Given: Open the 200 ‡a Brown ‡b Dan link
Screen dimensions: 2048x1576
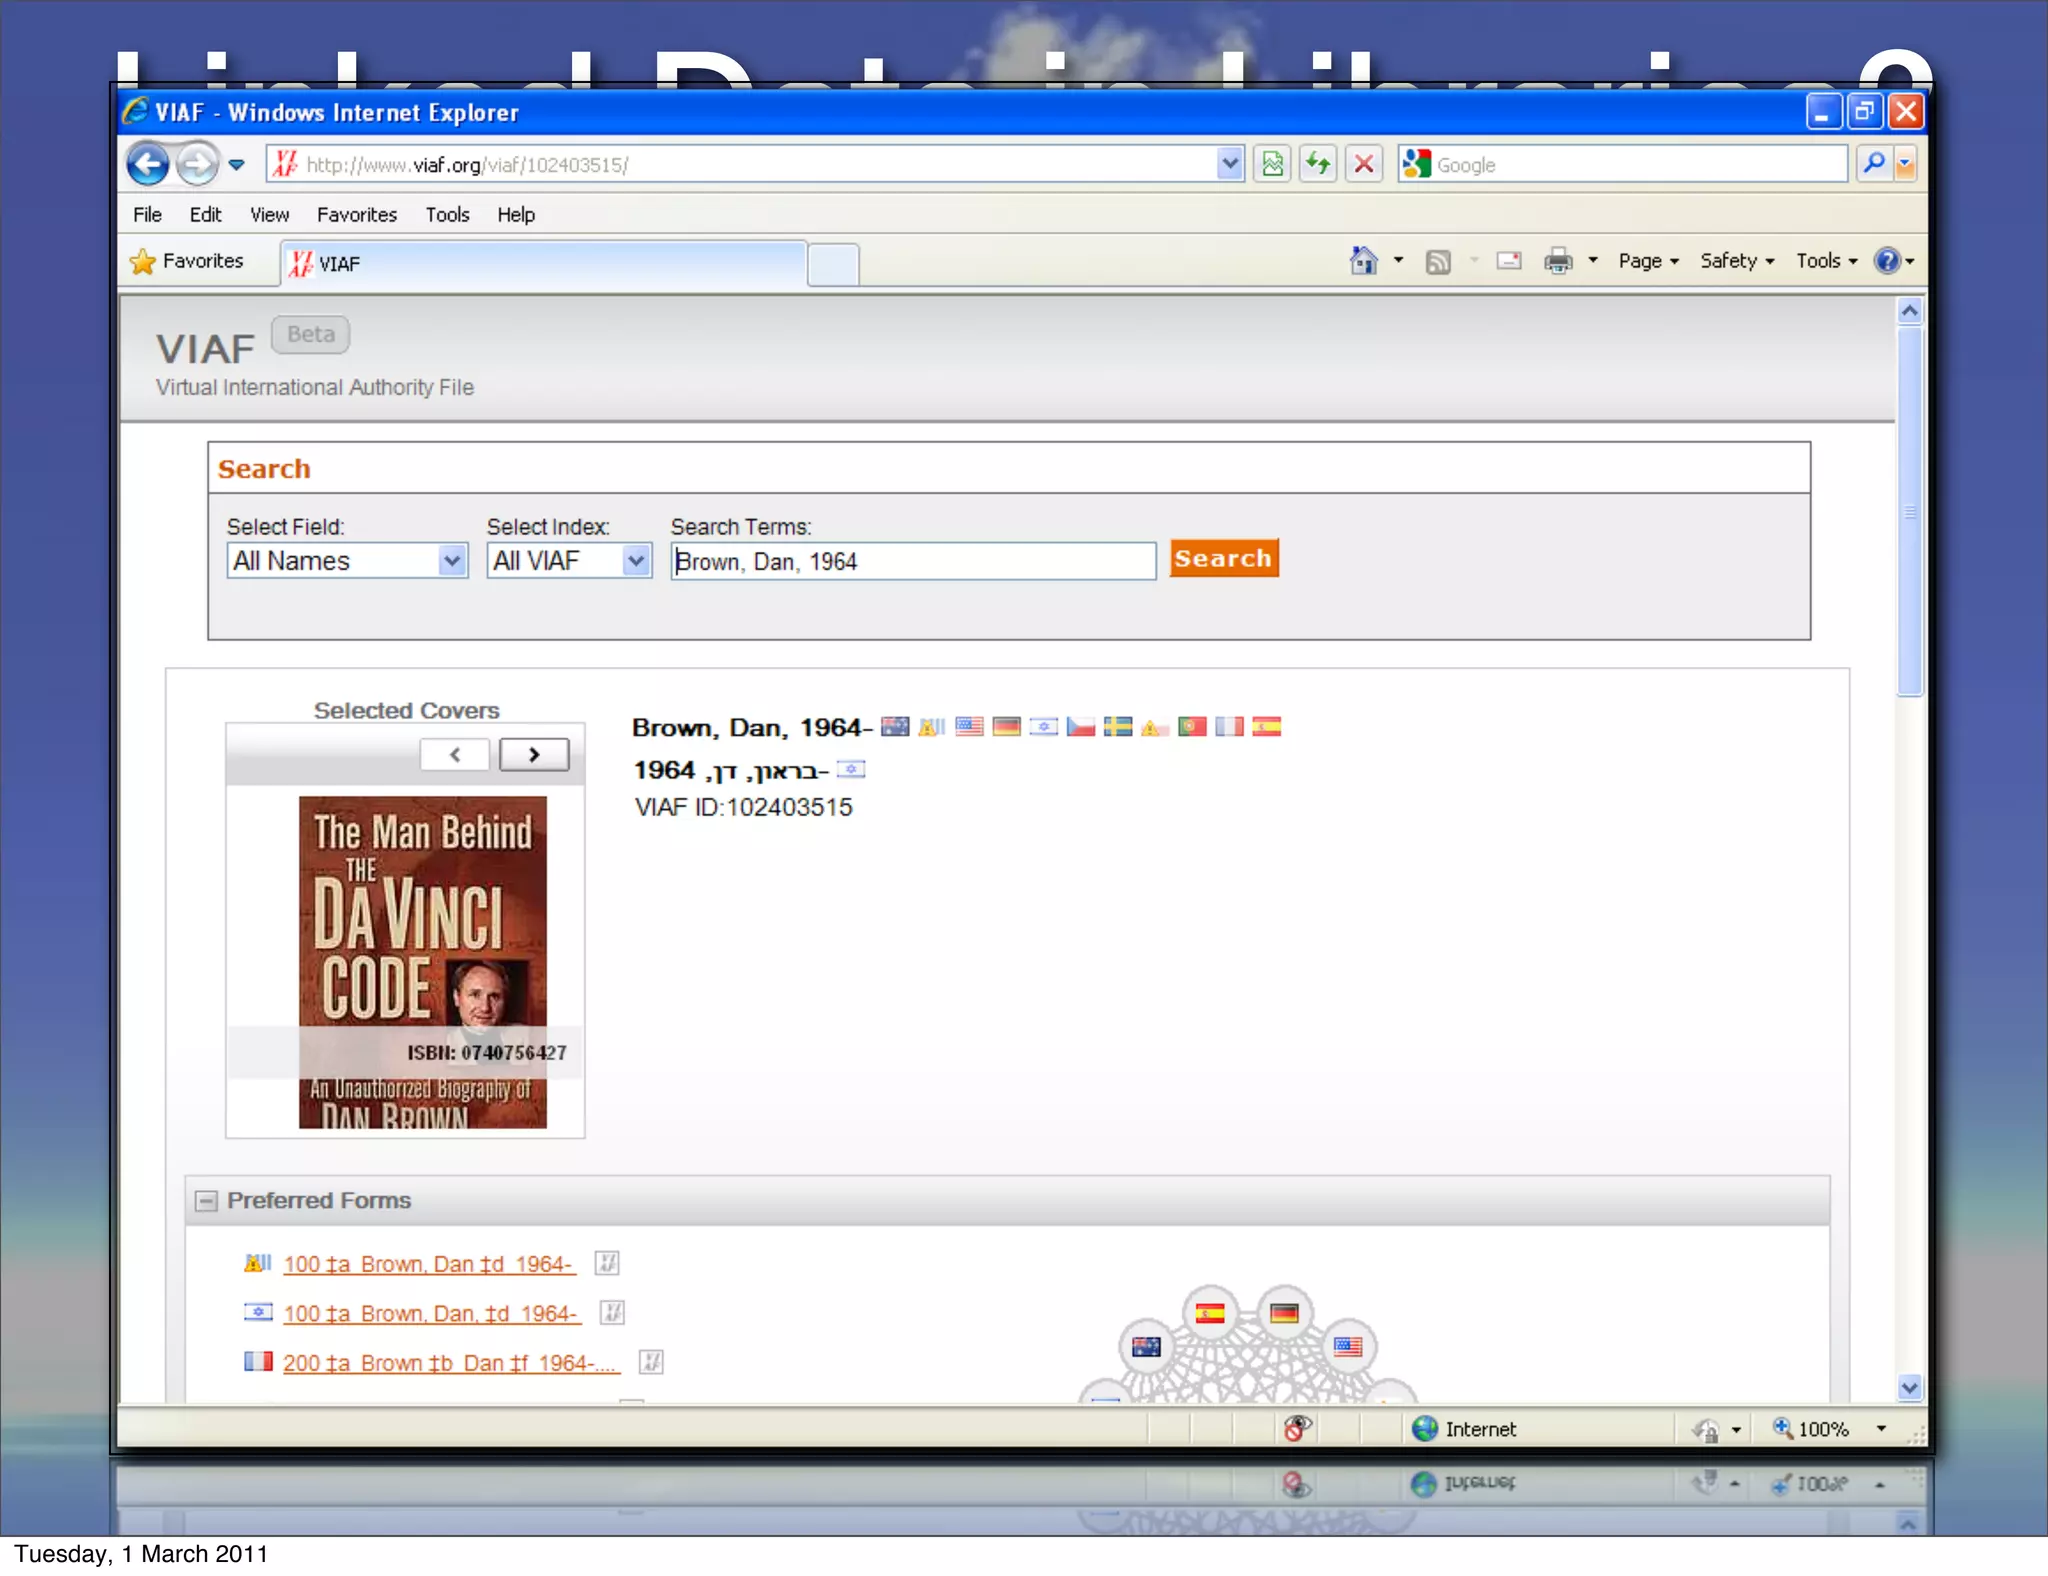Looking at the screenshot, I should pos(450,1363).
